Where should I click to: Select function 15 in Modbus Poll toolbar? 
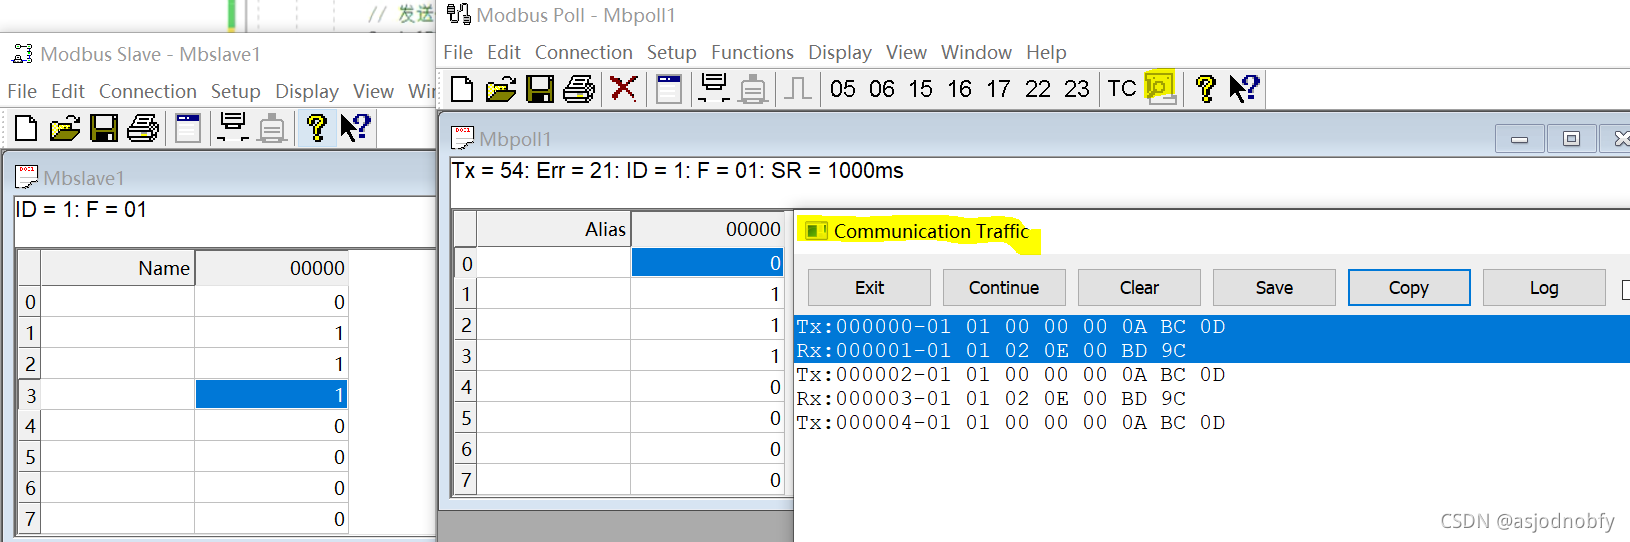point(921,89)
